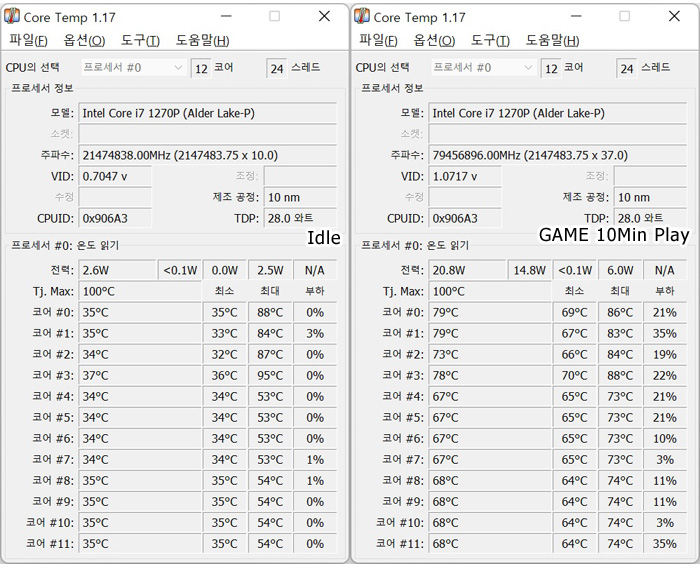
Task: Click Tj. Max 100°C in left window
Action: [x=140, y=292]
